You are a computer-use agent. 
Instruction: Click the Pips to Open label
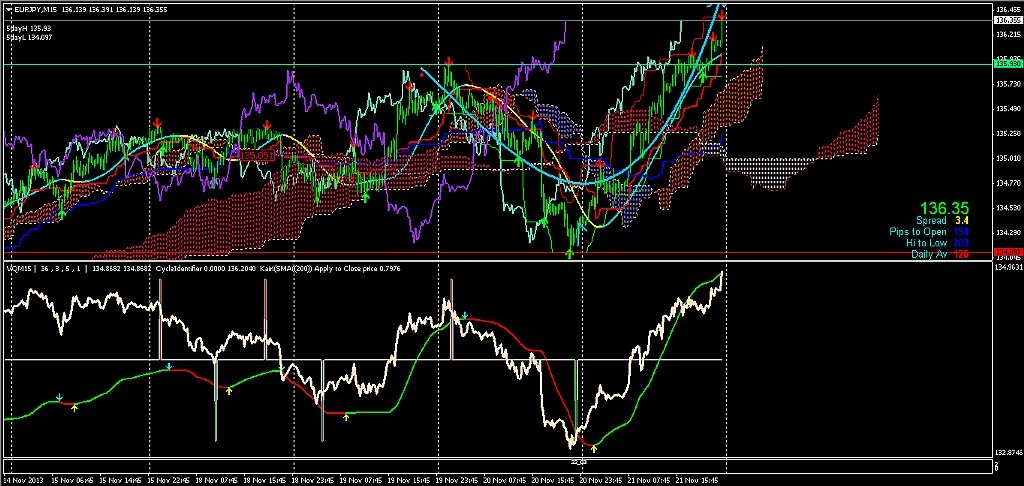point(918,232)
